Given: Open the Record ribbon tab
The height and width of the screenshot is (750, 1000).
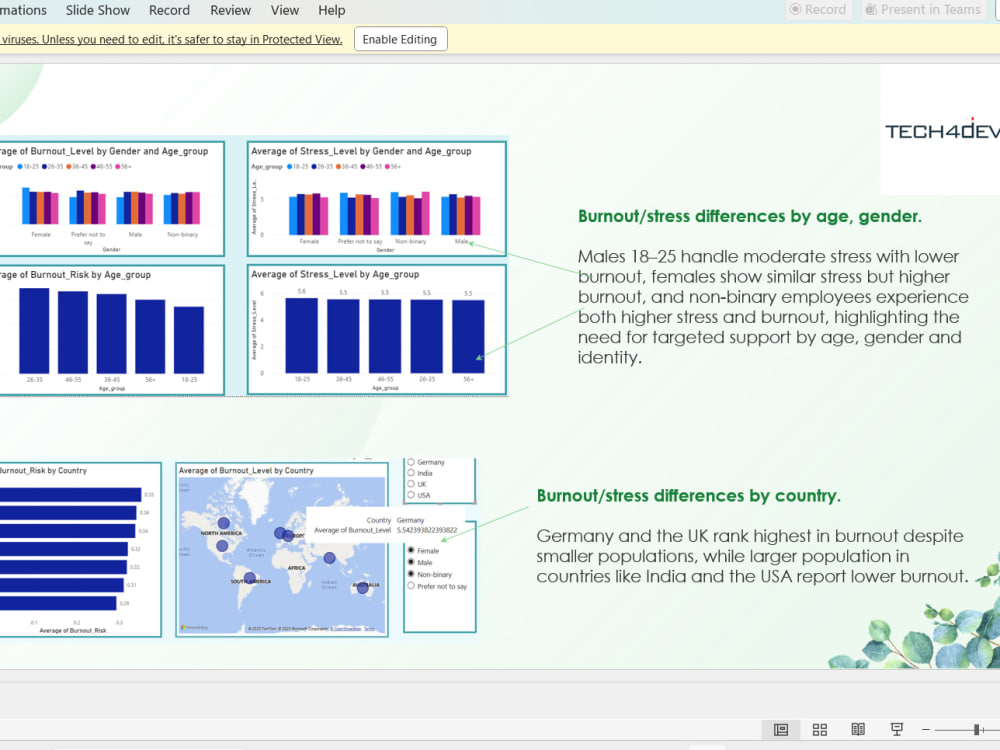Looking at the screenshot, I should click(x=169, y=10).
